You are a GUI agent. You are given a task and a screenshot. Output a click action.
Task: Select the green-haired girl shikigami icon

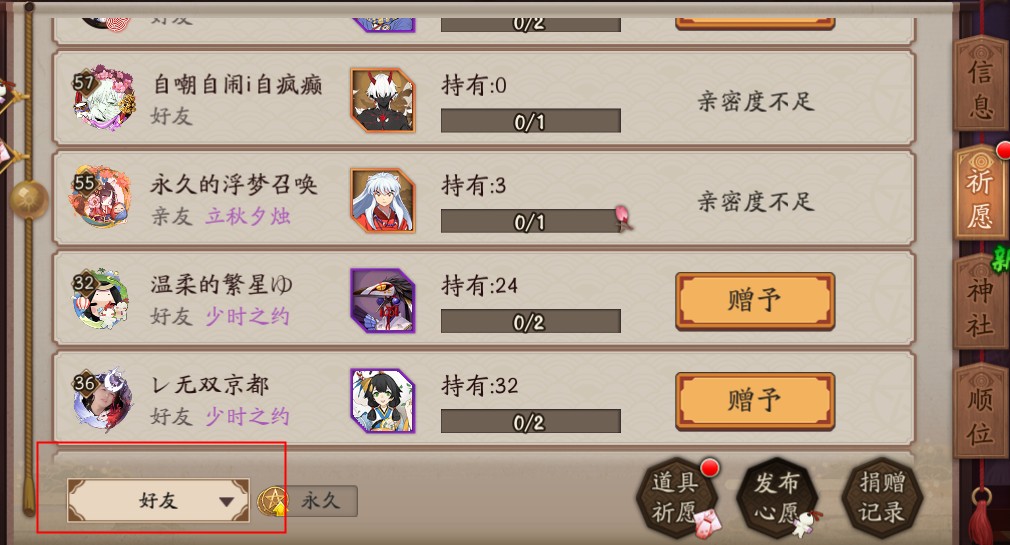click(x=383, y=401)
